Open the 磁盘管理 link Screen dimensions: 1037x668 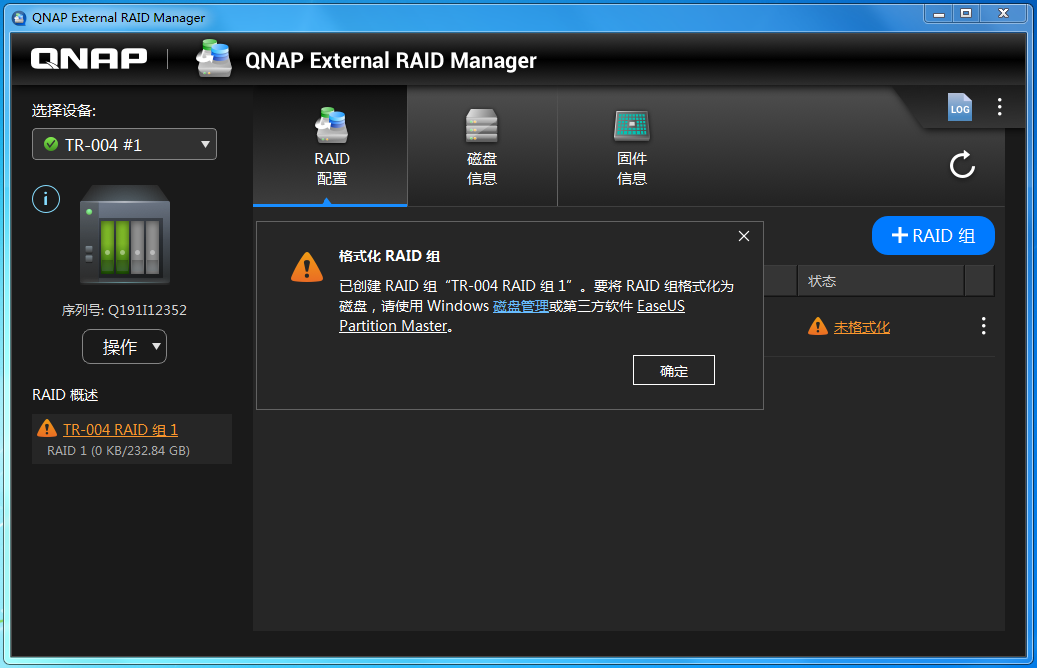coord(520,306)
